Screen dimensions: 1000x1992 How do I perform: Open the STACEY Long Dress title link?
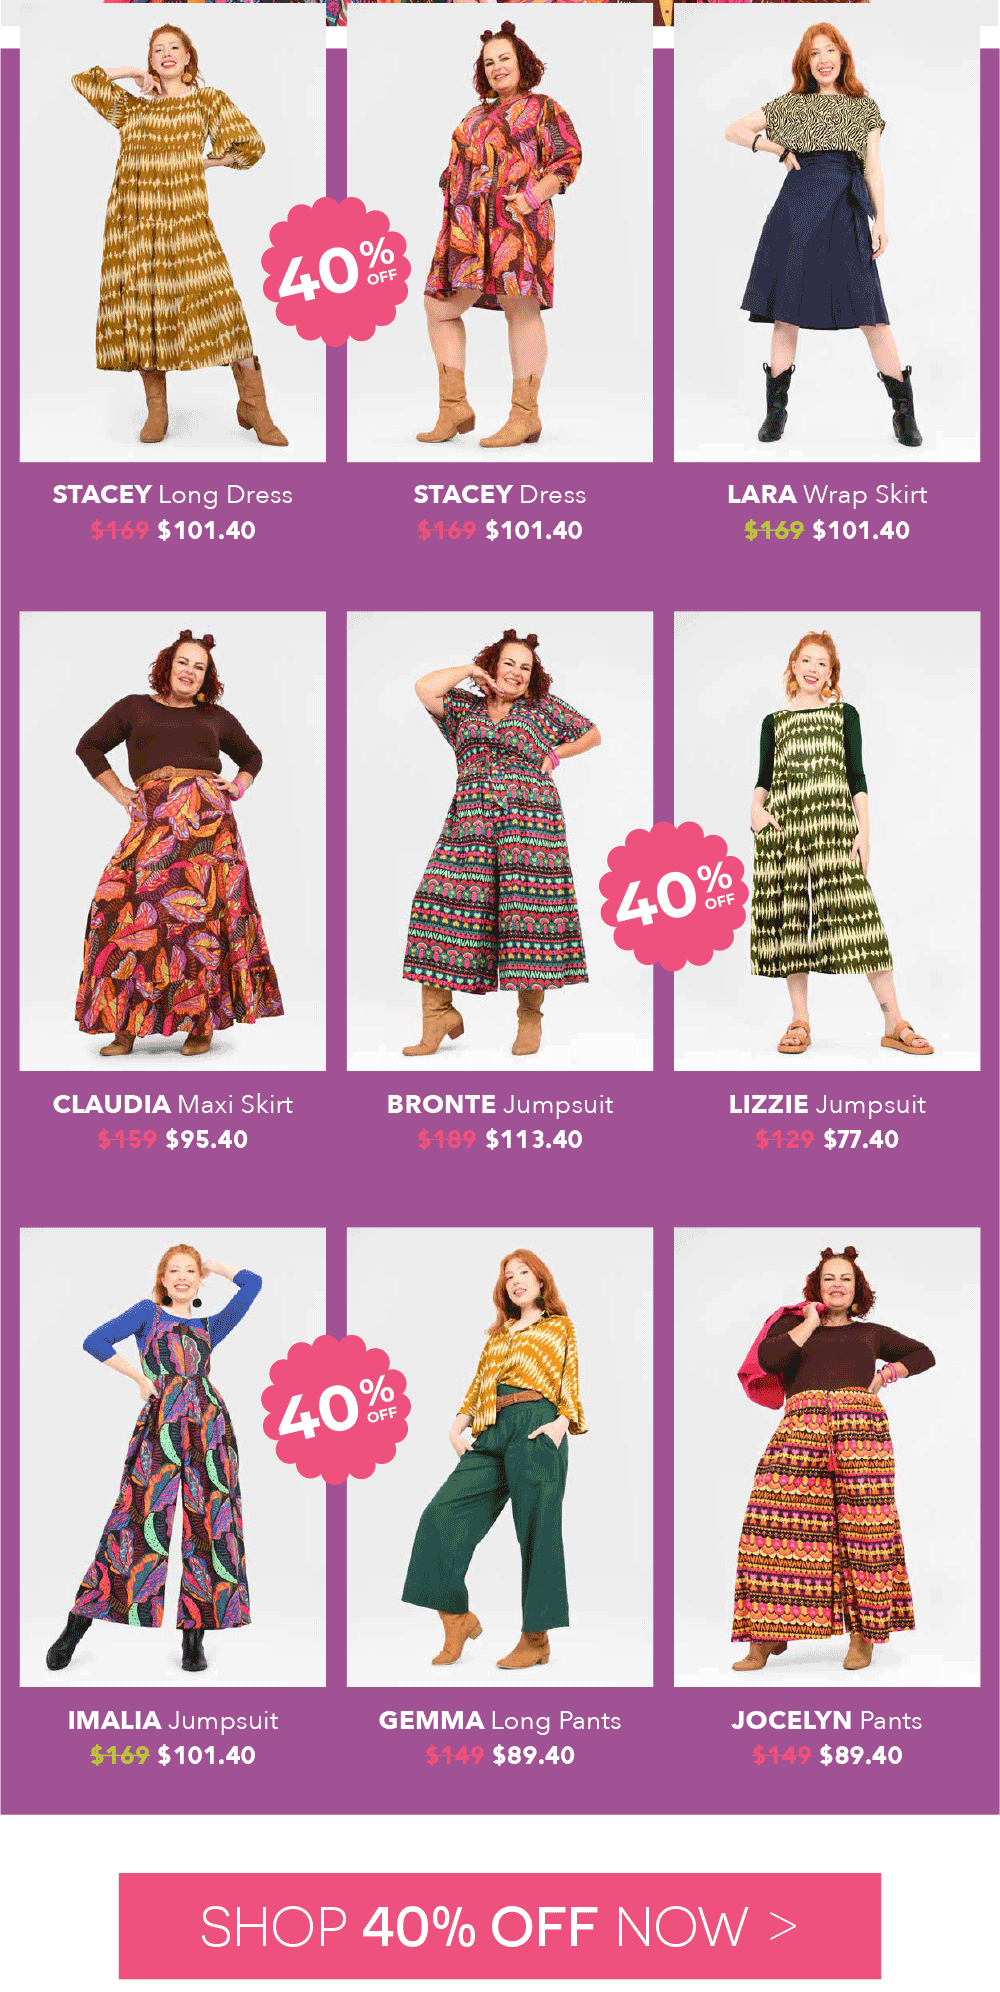pyautogui.click(x=172, y=495)
